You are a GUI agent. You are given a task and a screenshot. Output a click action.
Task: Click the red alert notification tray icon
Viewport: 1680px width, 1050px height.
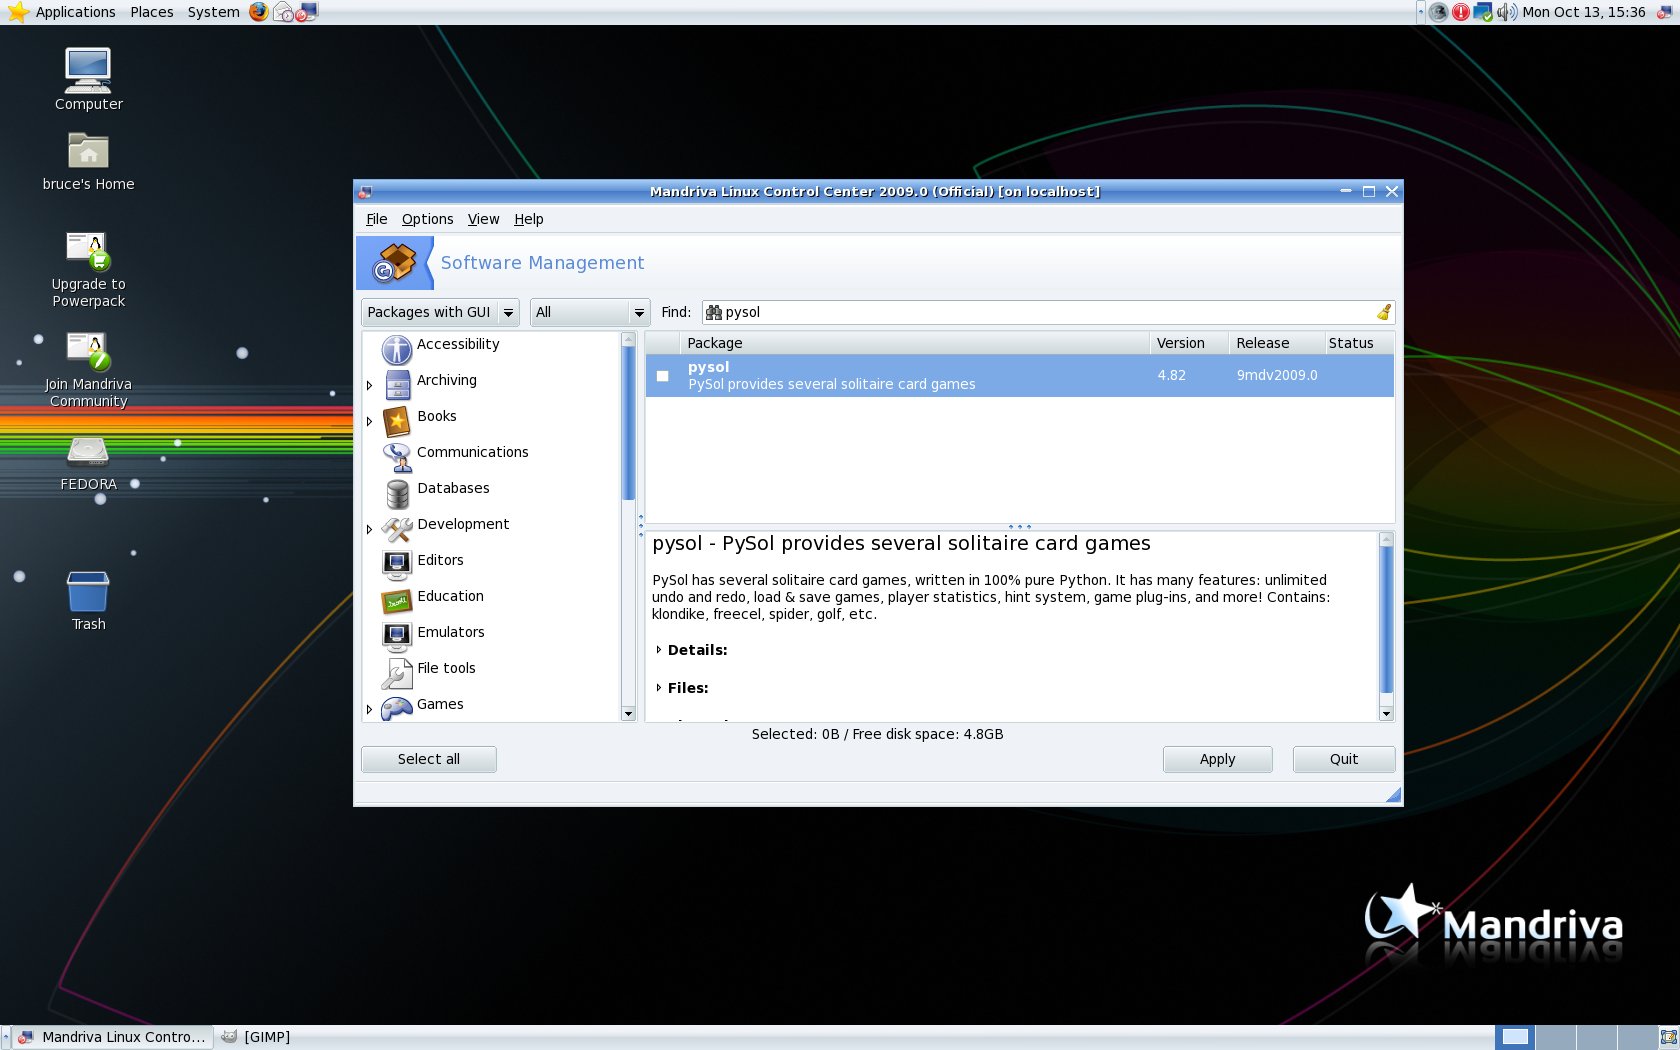(1461, 12)
